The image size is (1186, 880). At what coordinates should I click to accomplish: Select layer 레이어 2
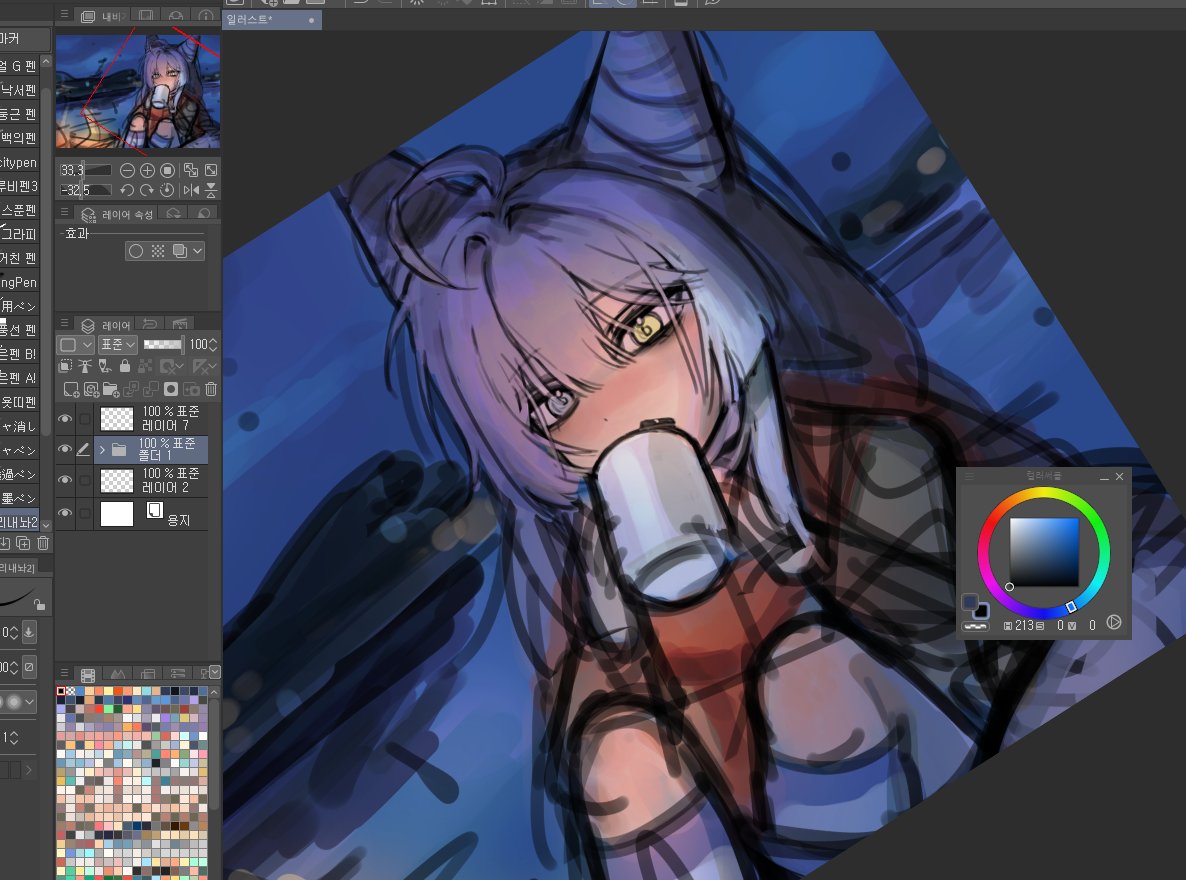pos(150,480)
